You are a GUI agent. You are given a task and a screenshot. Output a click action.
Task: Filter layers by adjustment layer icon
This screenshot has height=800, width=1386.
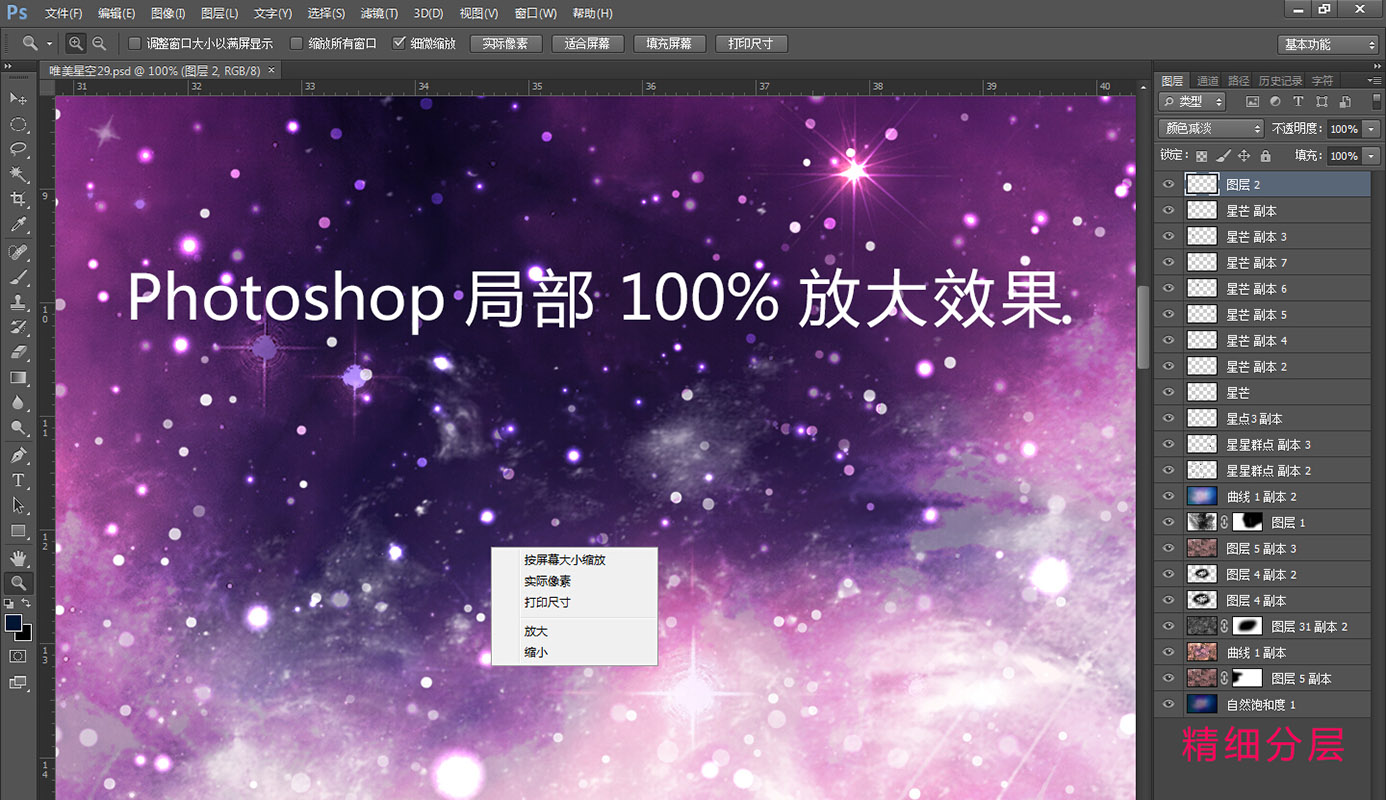pos(1275,102)
